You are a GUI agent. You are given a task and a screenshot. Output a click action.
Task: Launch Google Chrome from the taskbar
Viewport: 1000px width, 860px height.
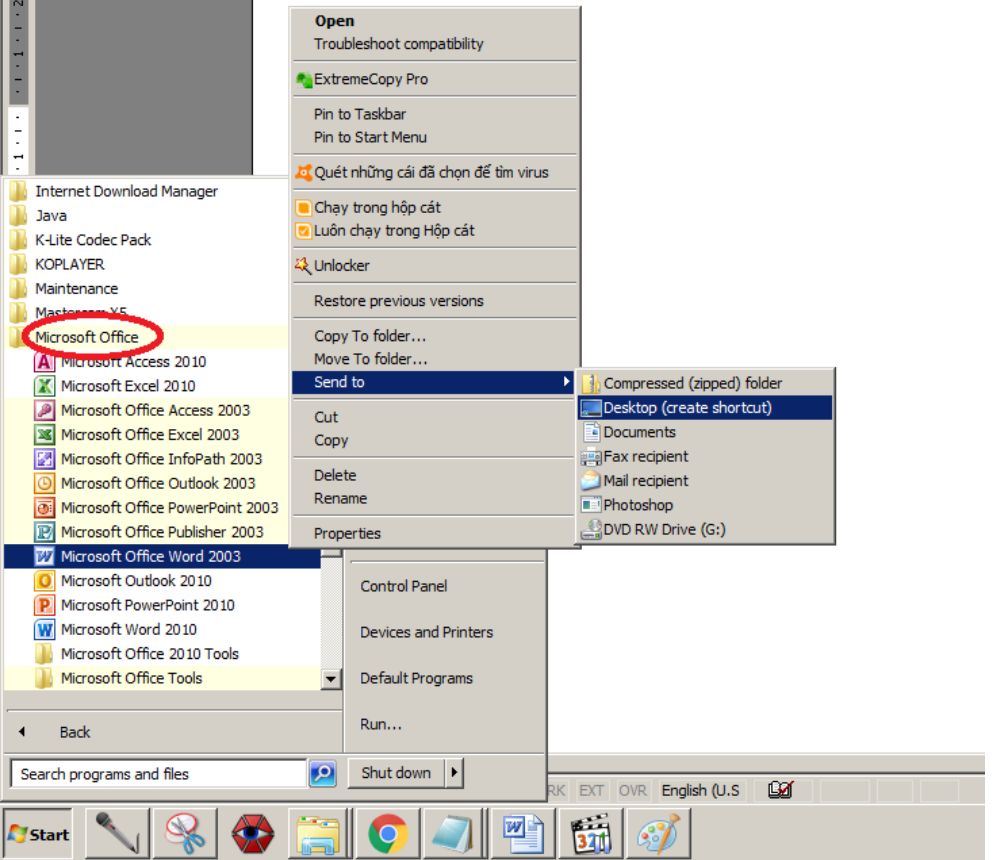(x=388, y=833)
